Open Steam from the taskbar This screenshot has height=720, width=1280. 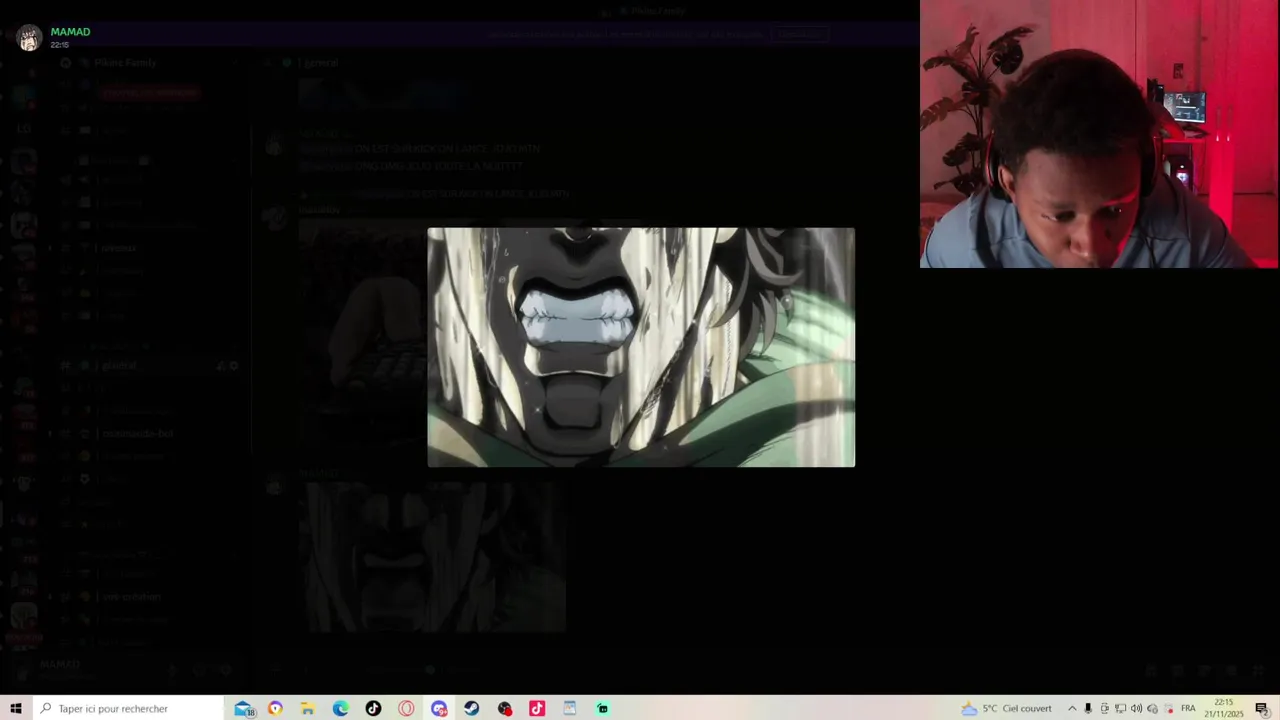(x=472, y=708)
